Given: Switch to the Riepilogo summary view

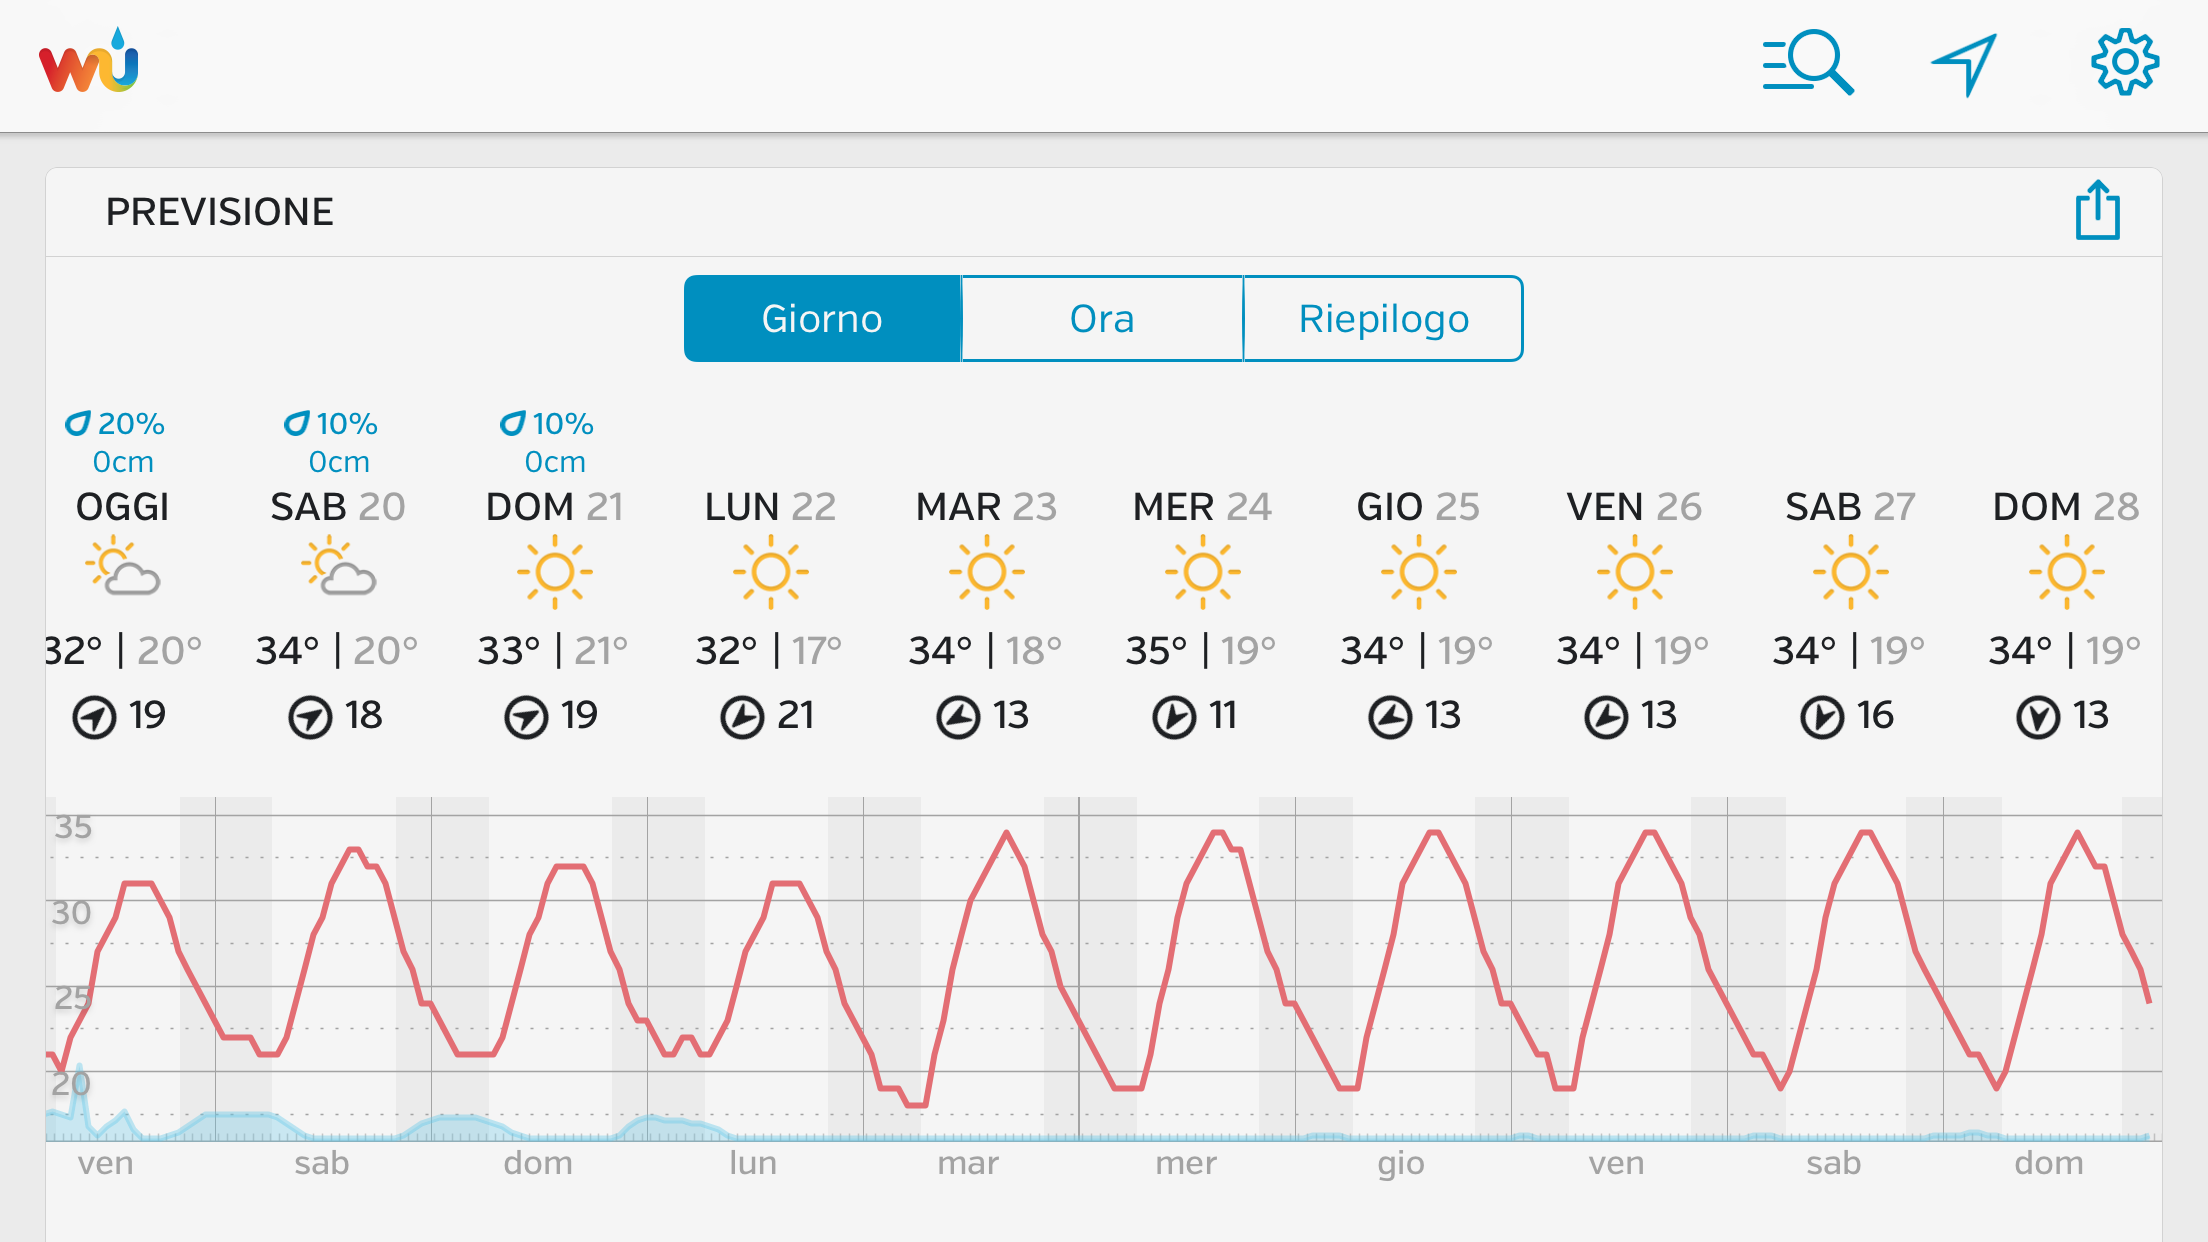Looking at the screenshot, I should [x=1383, y=319].
